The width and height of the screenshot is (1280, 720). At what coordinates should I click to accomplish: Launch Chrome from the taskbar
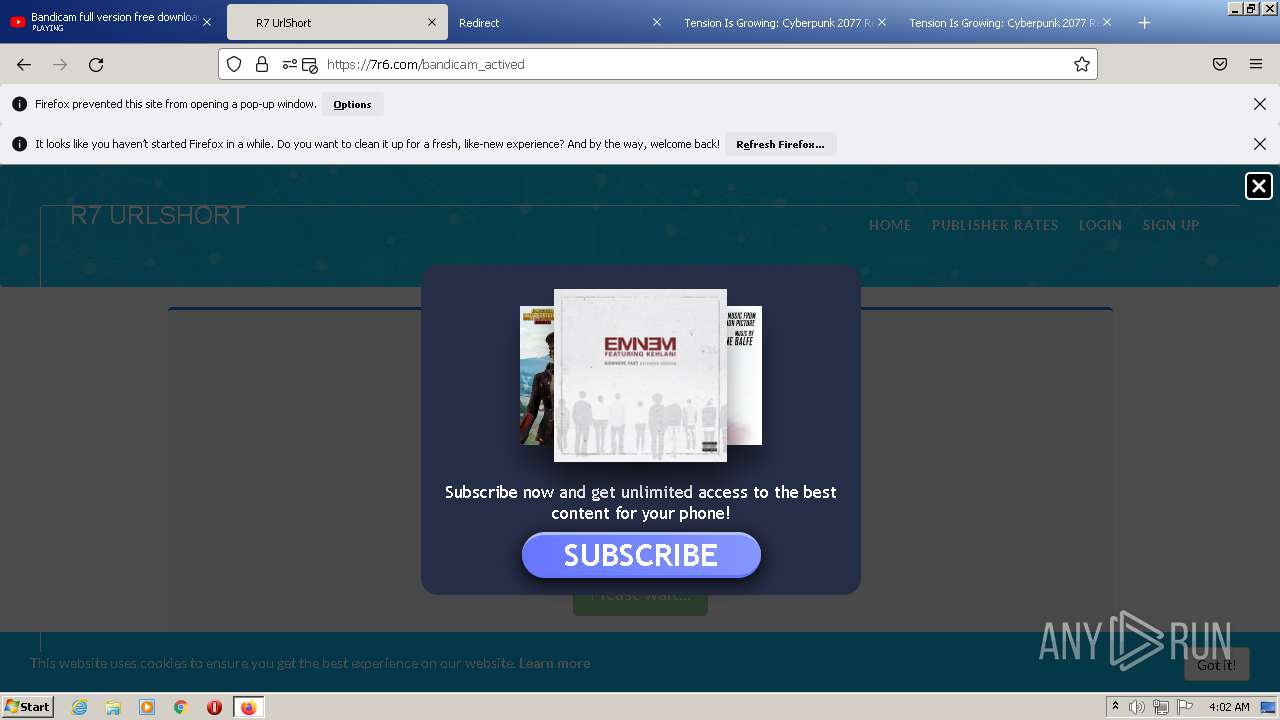(x=181, y=707)
